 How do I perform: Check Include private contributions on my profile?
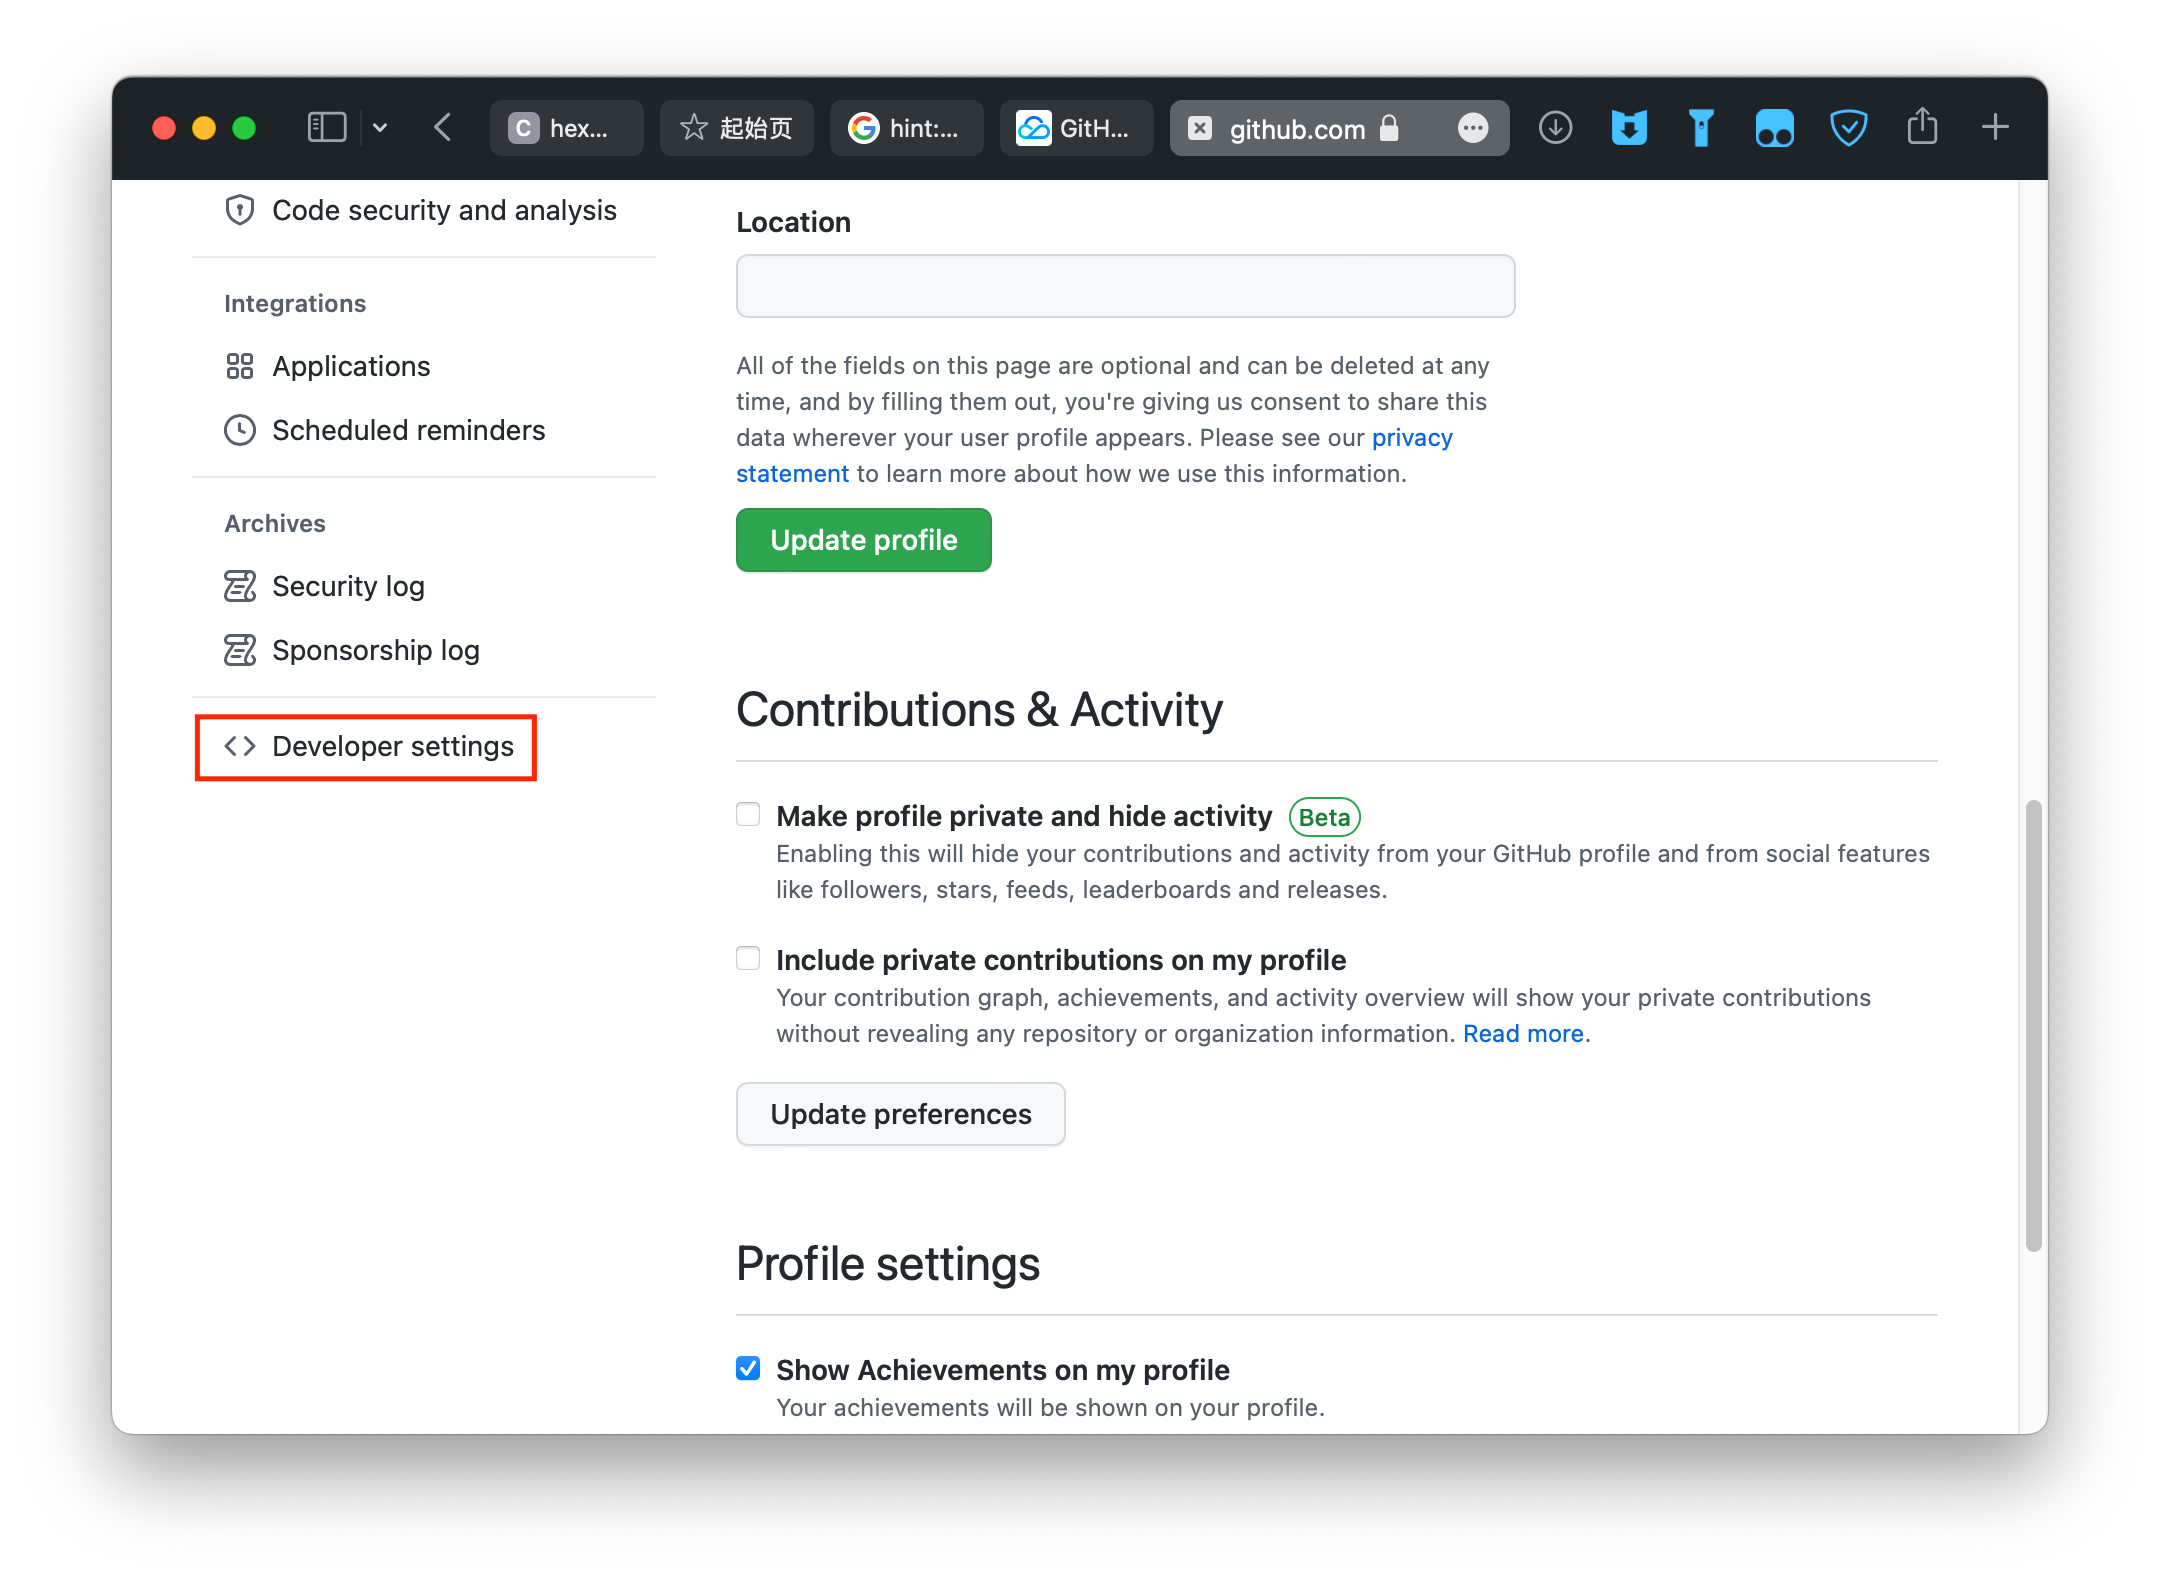tap(748, 958)
